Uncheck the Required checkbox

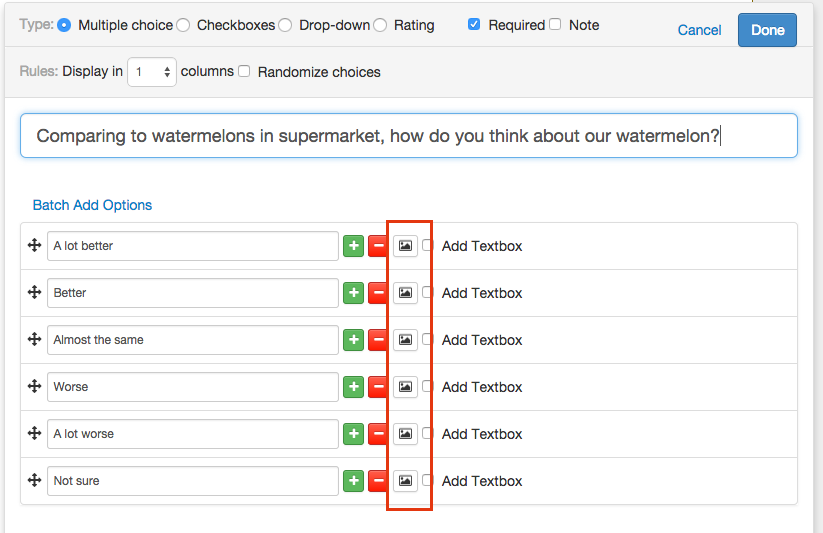[474, 25]
